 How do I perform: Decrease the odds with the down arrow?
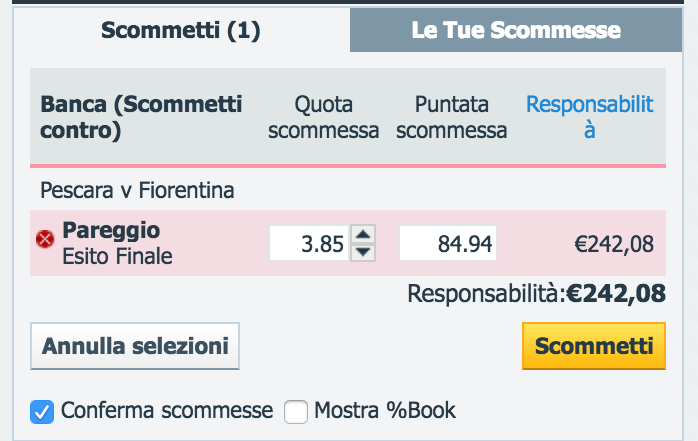pyautogui.click(x=363, y=252)
